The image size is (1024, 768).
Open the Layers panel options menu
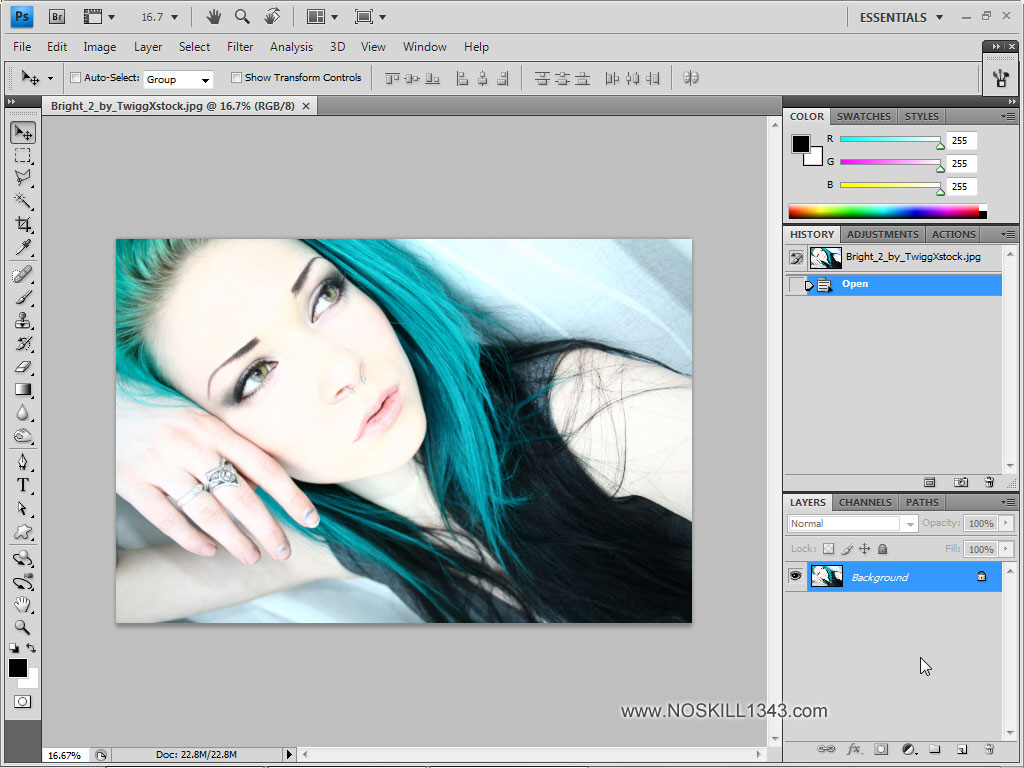pos(1008,502)
